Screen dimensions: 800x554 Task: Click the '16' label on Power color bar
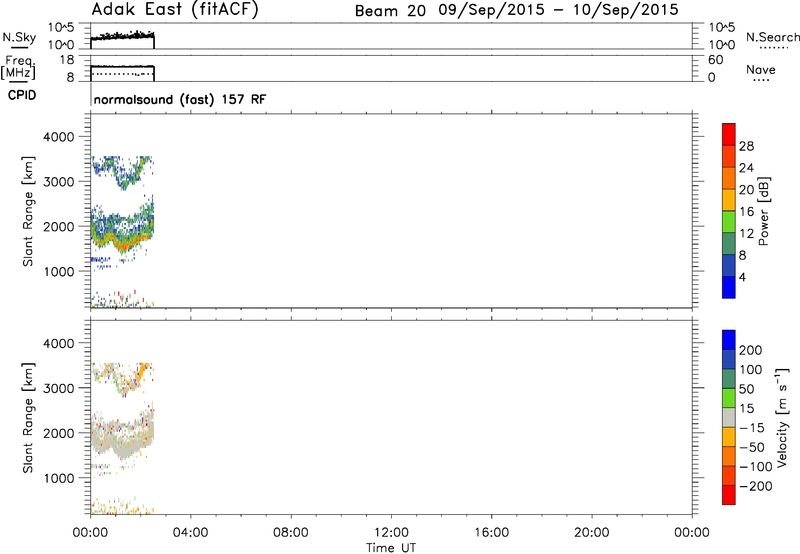pos(746,212)
